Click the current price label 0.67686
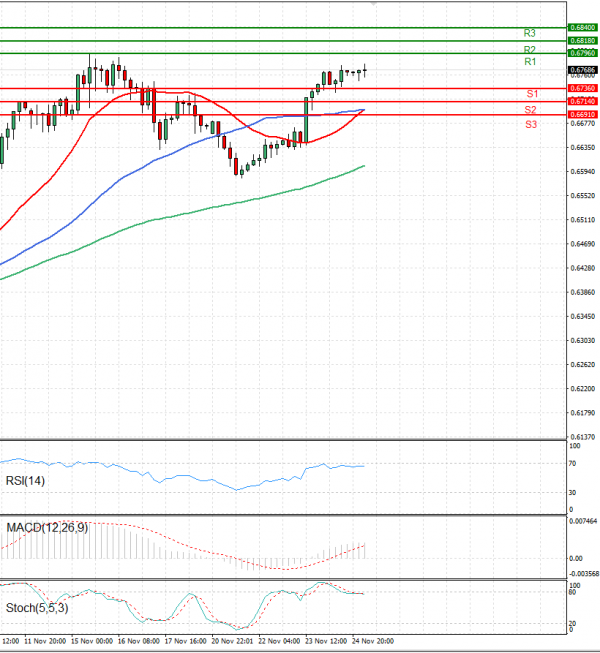The width and height of the screenshot is (600, 653). click(x=583, y=70)
